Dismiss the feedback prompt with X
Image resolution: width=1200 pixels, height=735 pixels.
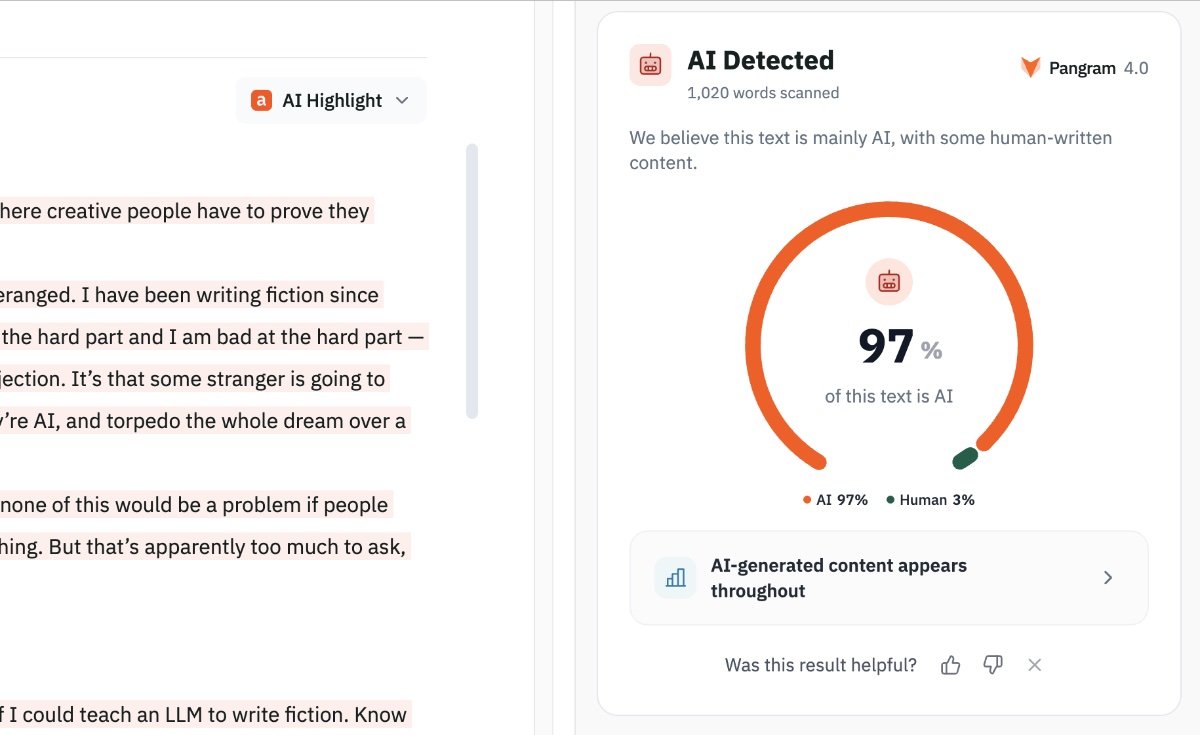click(1035, 665)
